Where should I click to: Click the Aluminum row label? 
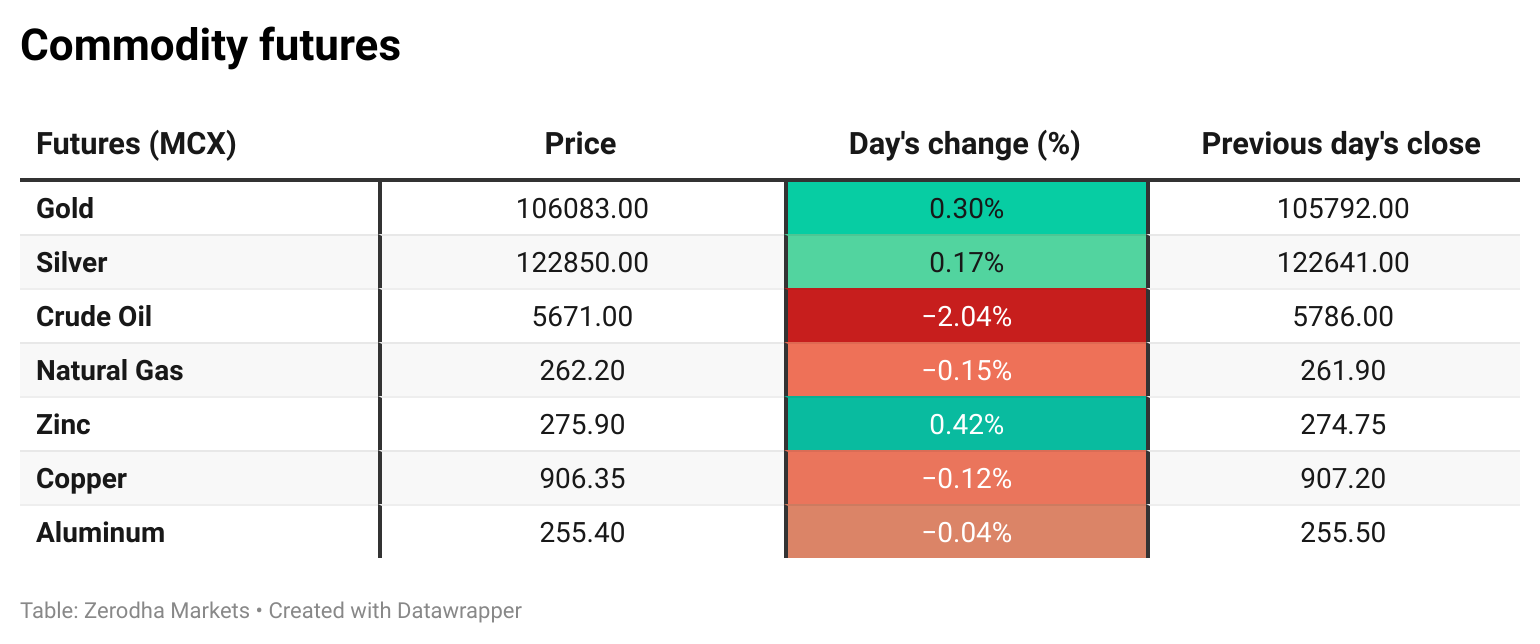coord(100,533)
